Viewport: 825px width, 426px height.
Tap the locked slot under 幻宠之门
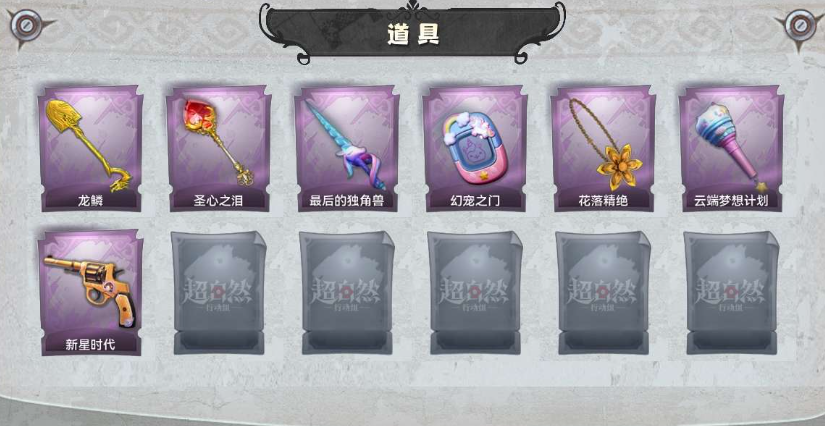(475, 292)
